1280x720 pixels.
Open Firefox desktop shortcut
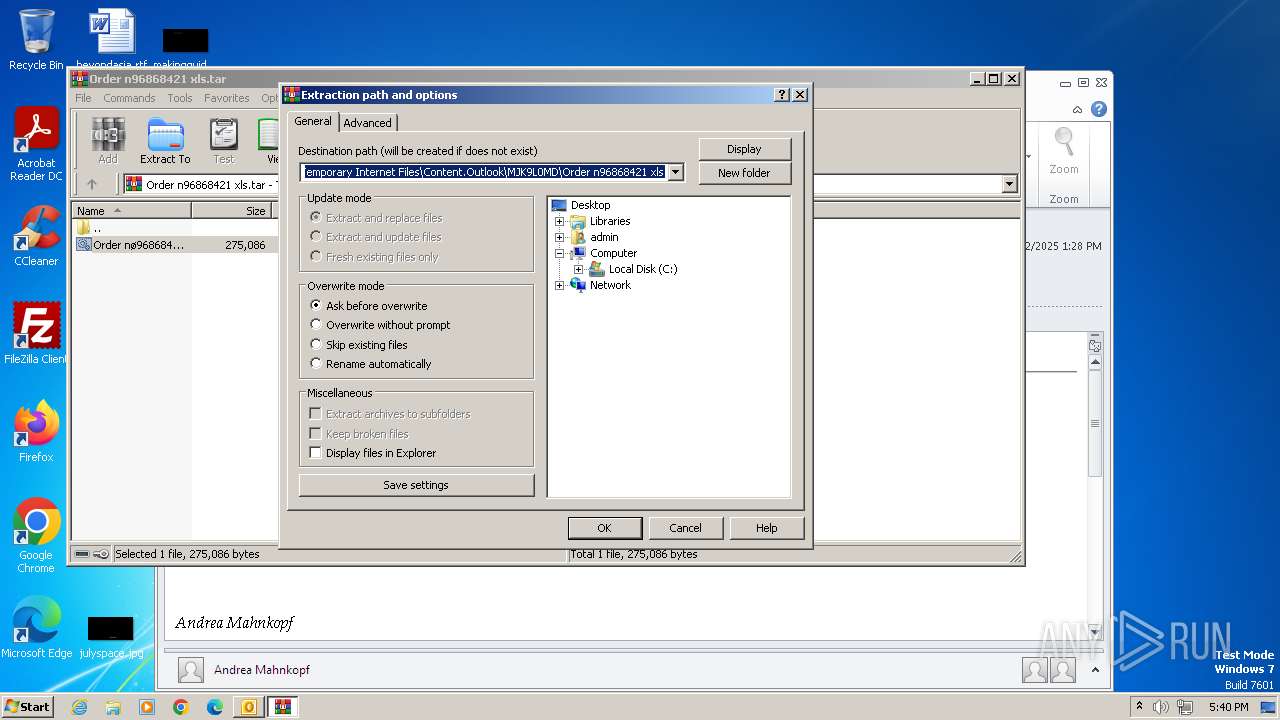coord(36,431)
